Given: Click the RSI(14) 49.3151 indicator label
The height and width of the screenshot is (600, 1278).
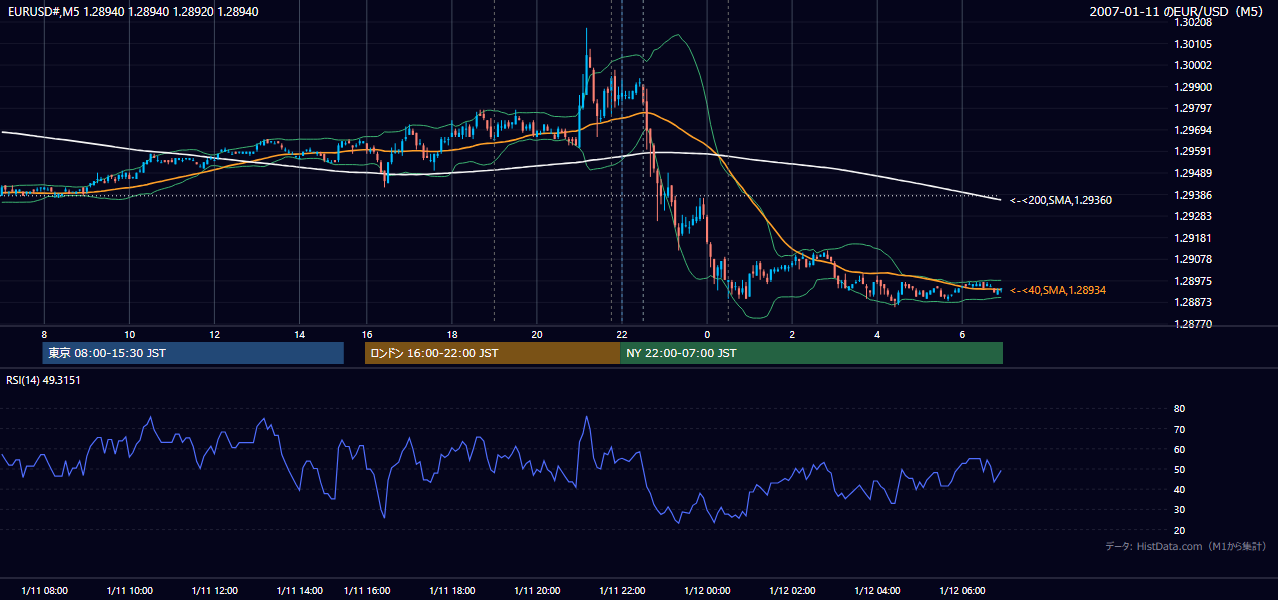Looking at the screenshot, I should [44, 380].
